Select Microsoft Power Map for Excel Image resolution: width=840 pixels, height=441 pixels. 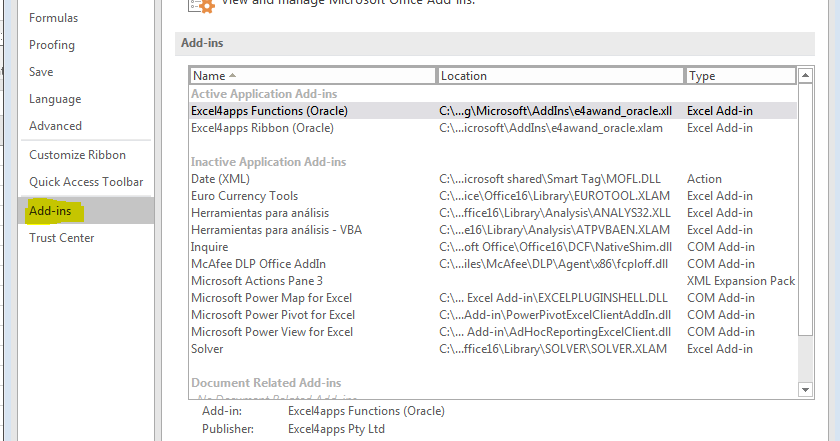(493, 298)
